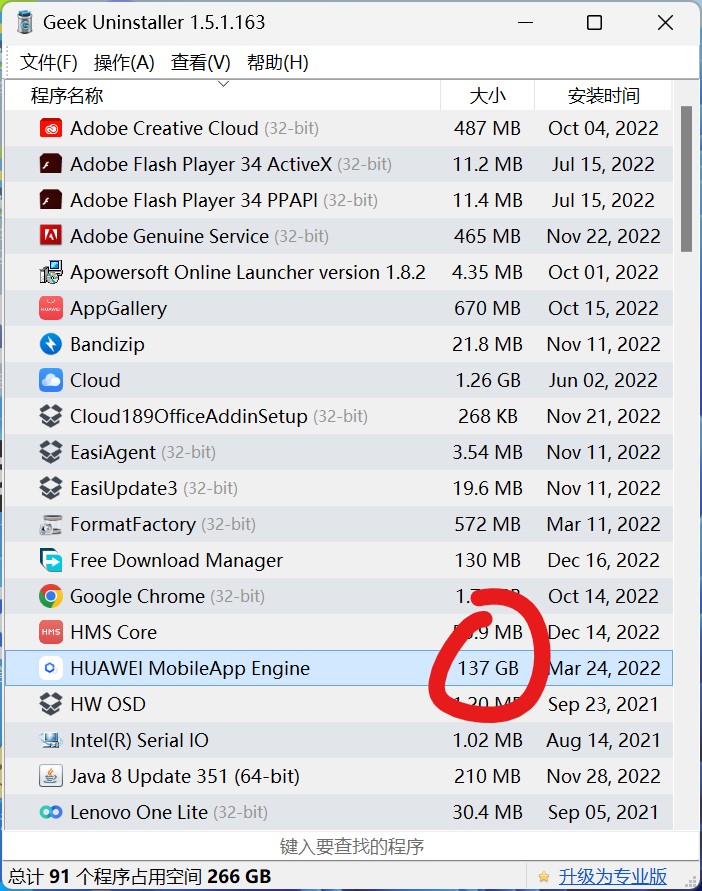Image resolution: width=702 pixels, height=891 pixels.
Task: Click the Lenovo One Lite icon
Action: point(51,812)
